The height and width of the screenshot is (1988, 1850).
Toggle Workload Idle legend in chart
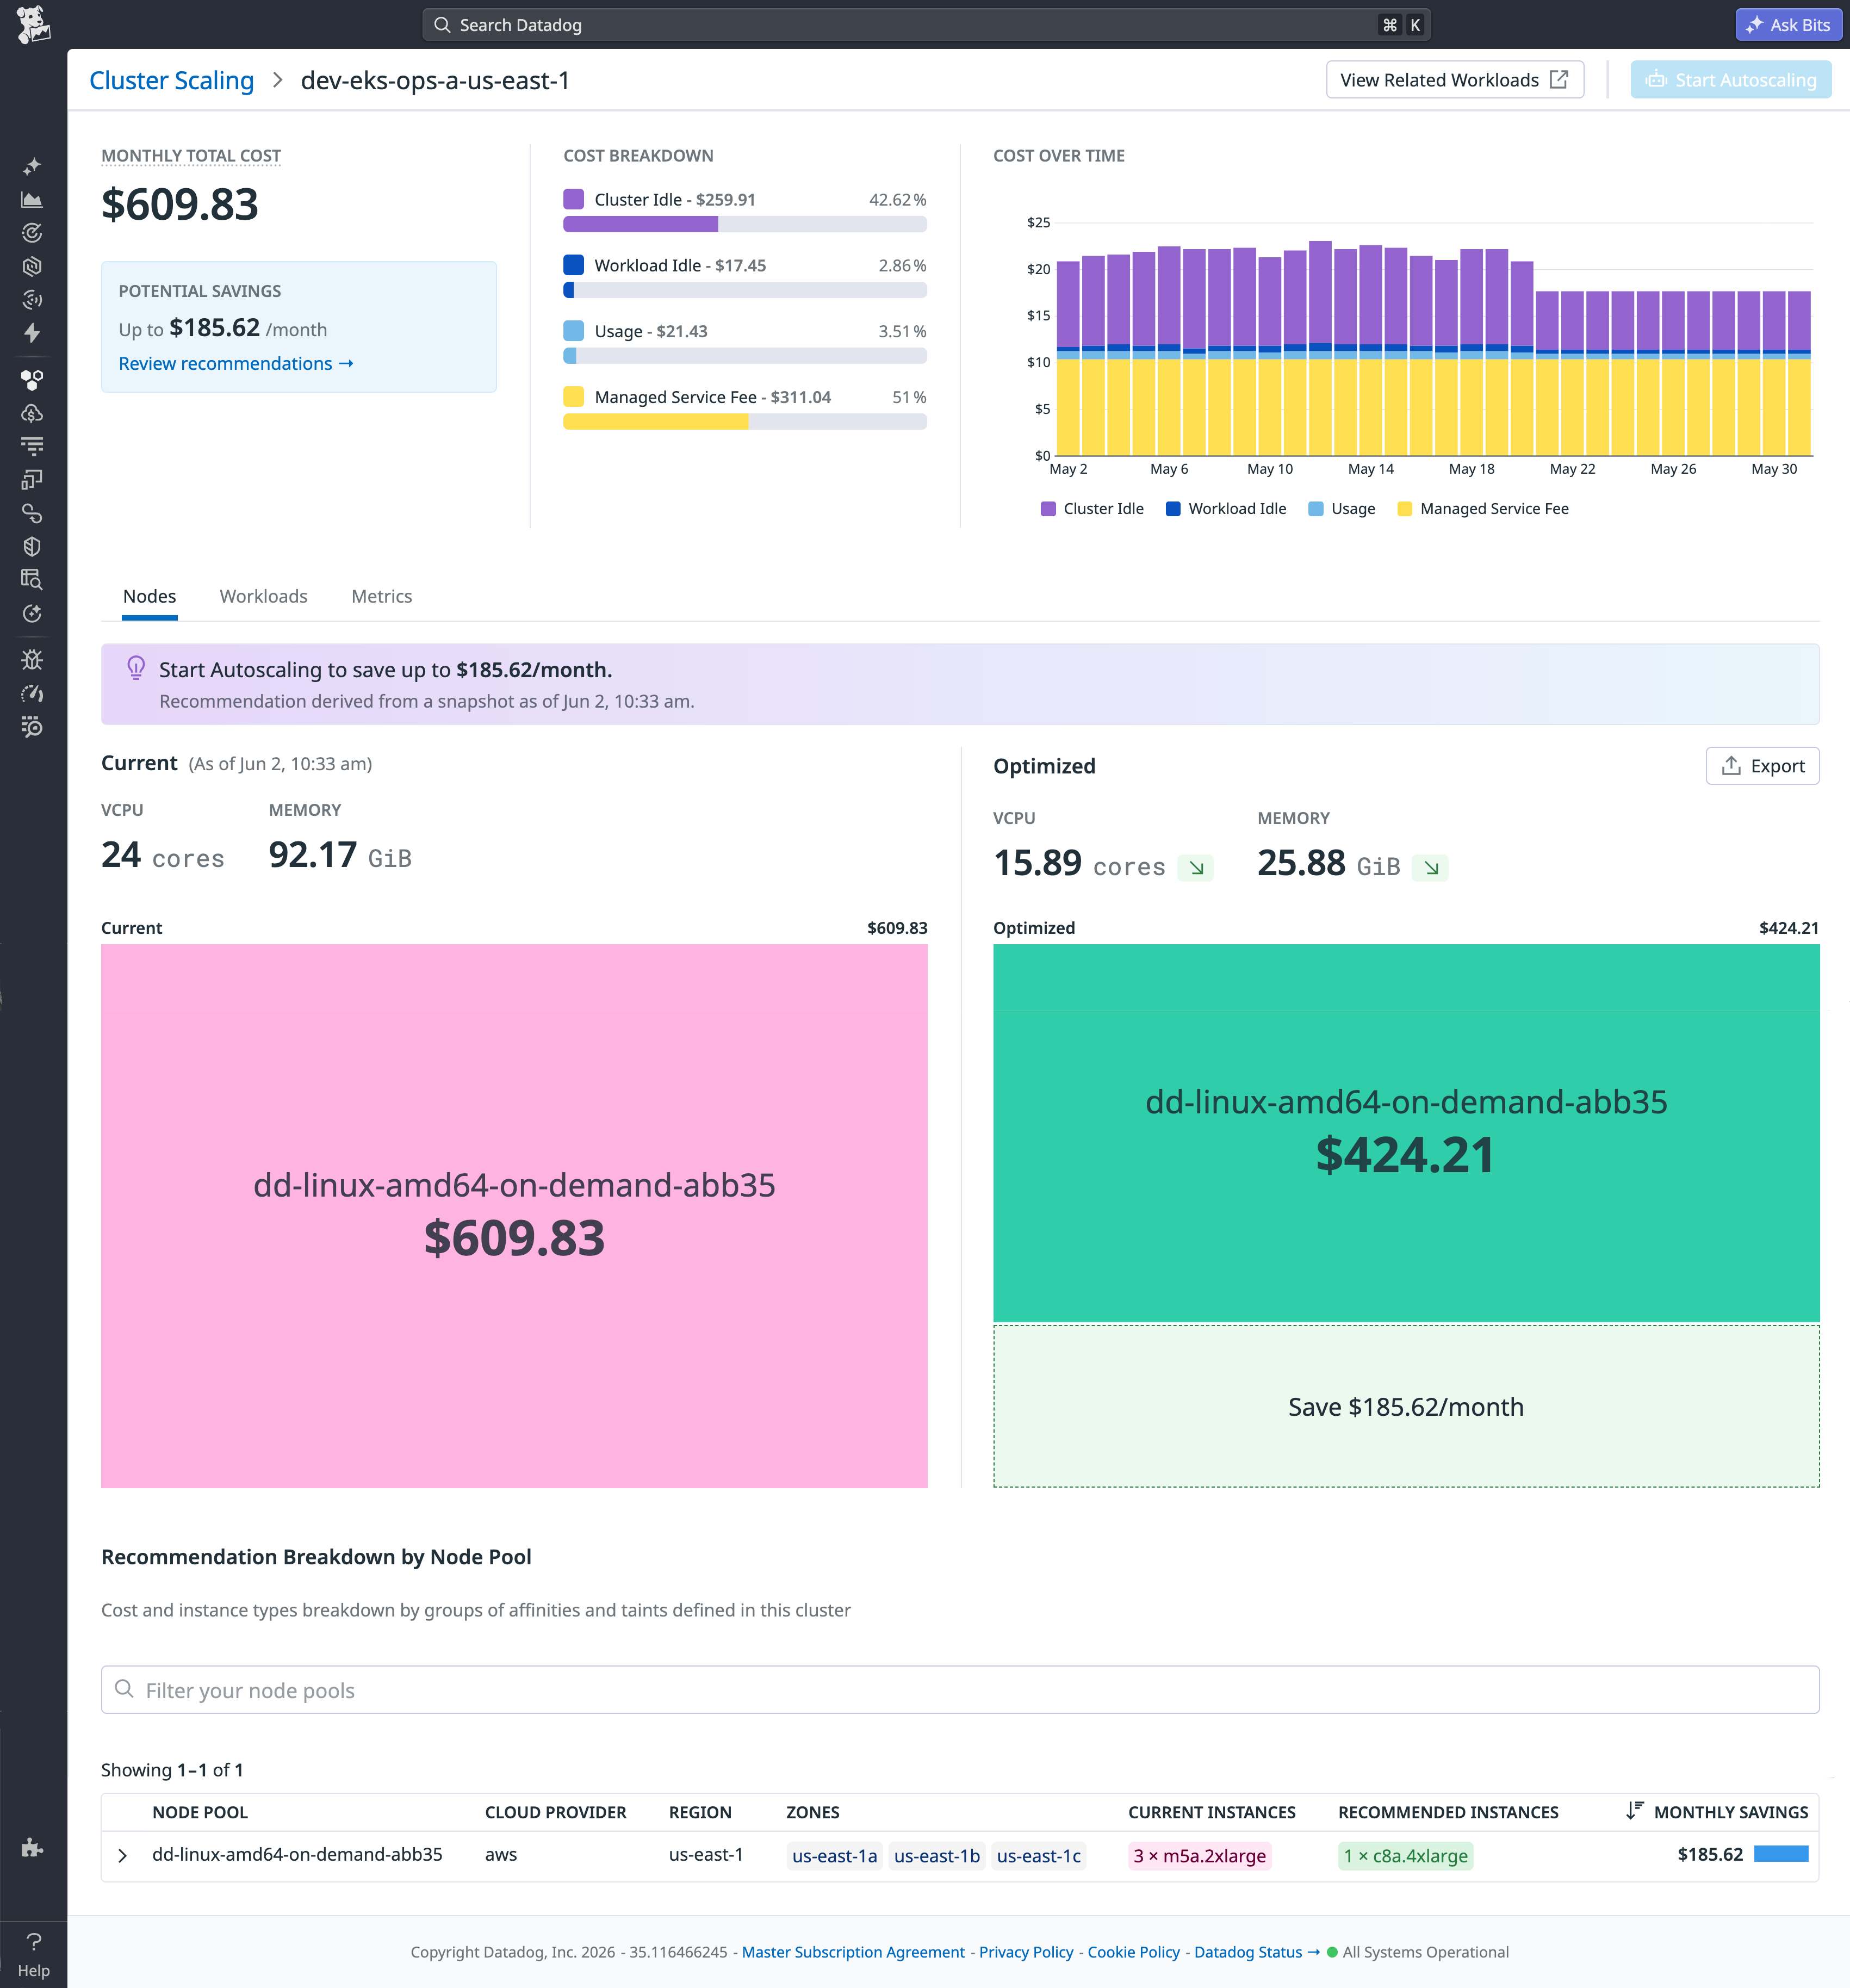pos(1226,509)
